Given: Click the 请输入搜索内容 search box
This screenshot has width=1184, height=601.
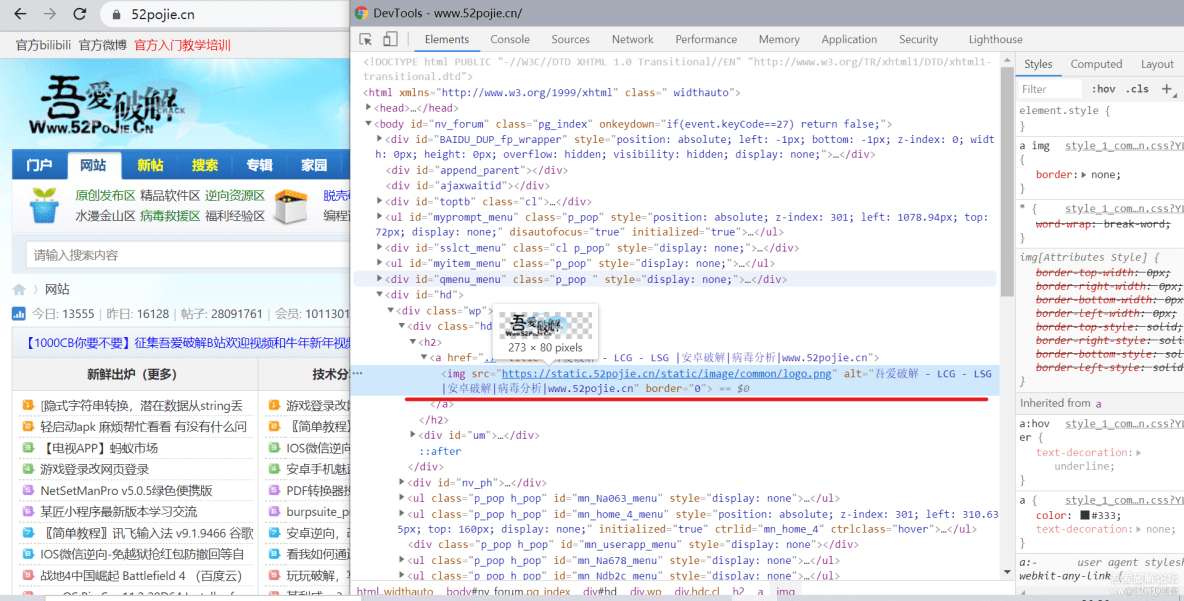Looking at the screenshot, I should pyautogui.click(x=187, y=255).
